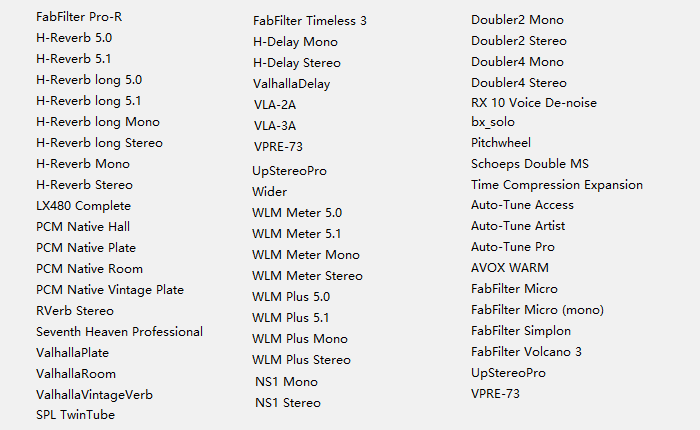Pick FabFilter Volcano 3
Viewport: 700px width, 430px height.
pyautogui.click(x=526, y=352)
